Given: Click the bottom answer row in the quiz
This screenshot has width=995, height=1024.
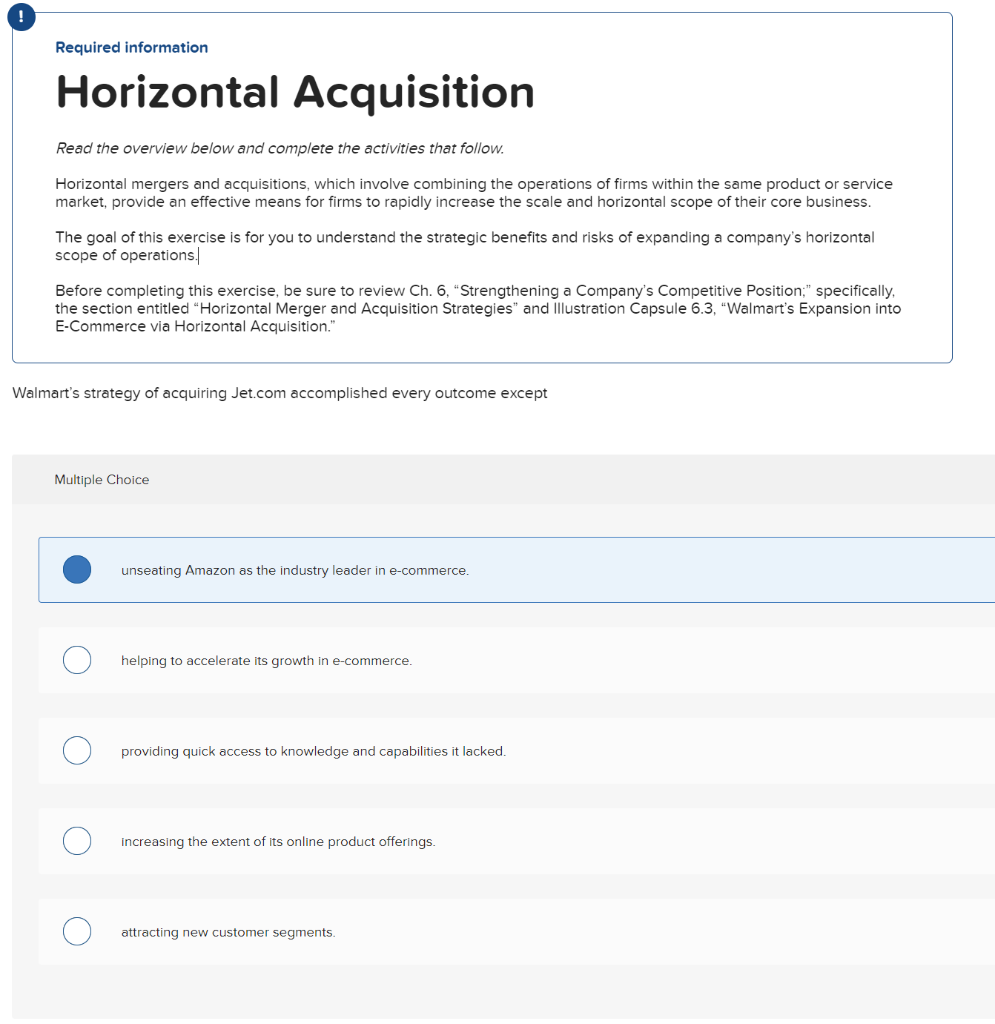Looking at the screenshot, I should coord(500,931).
